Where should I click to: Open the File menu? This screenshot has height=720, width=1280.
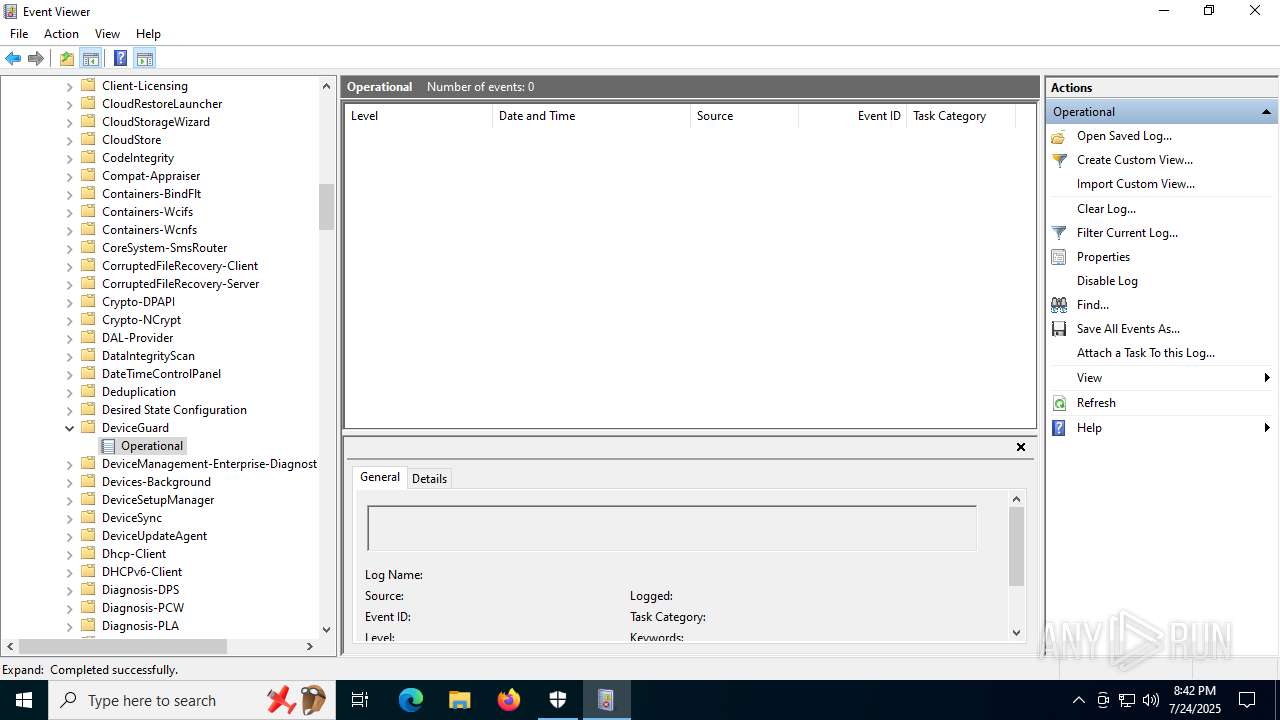[19, 34]
